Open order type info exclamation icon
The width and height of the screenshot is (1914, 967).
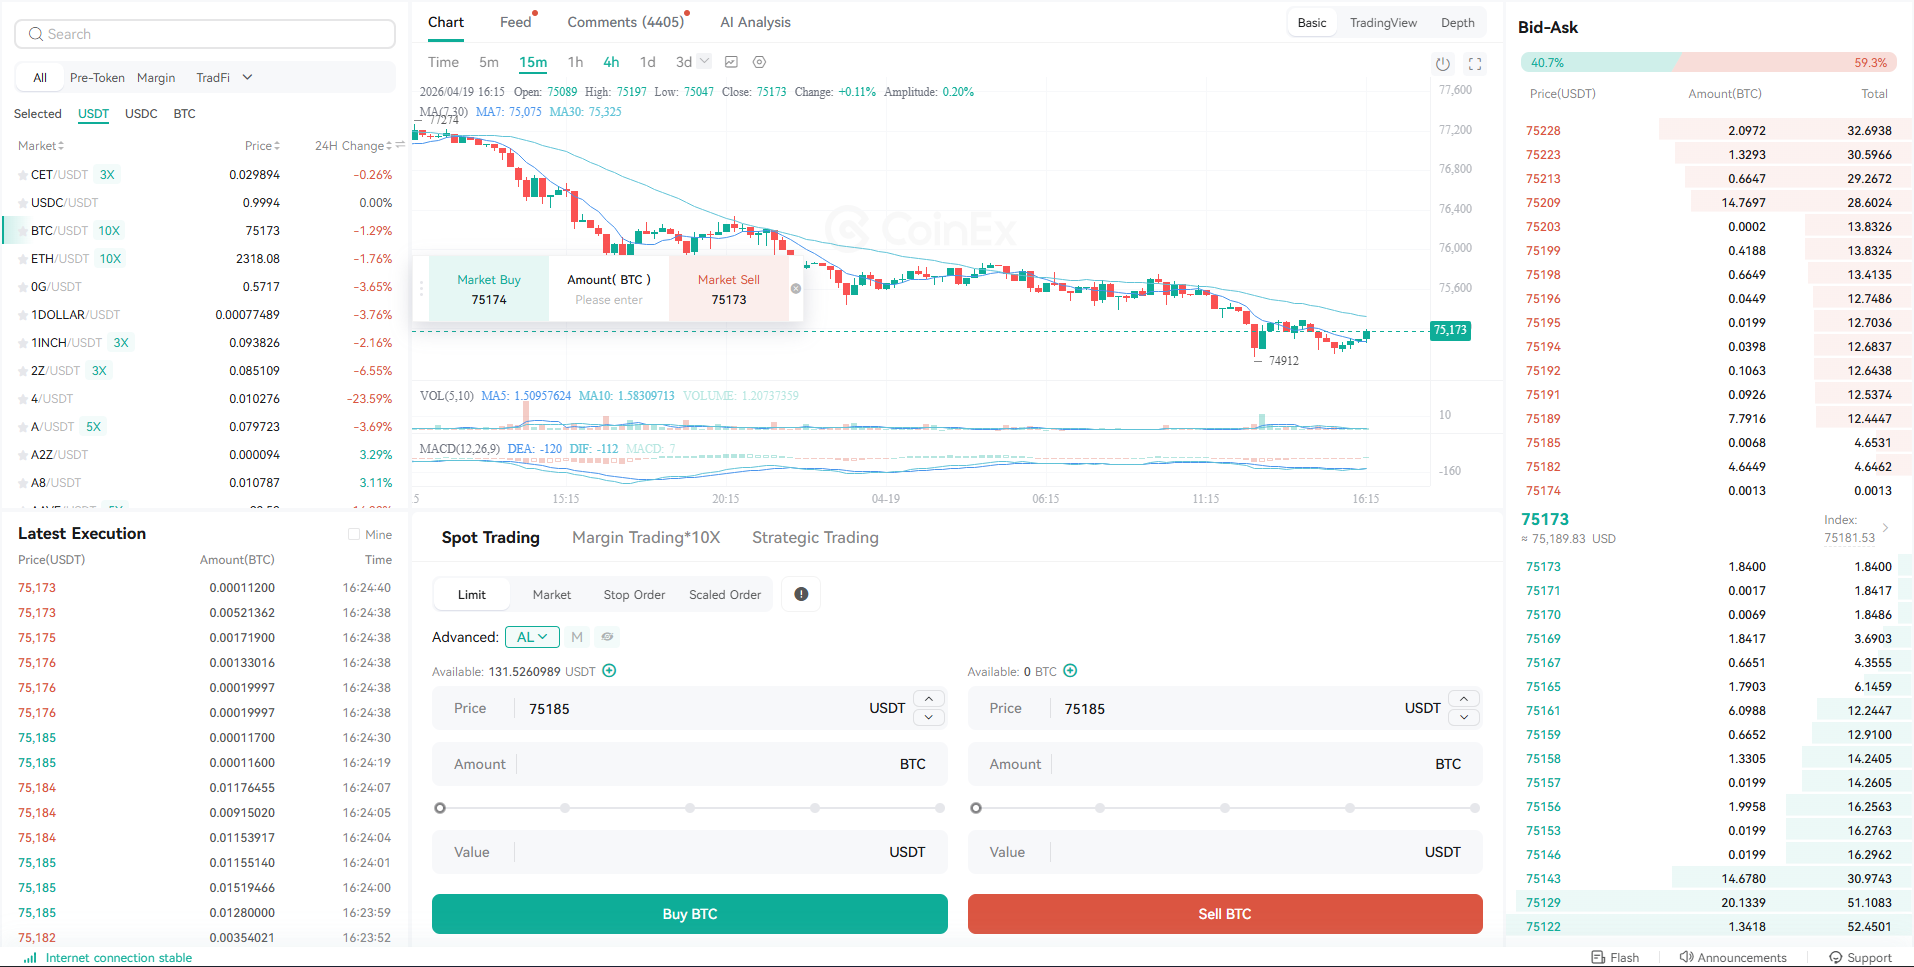[x=801, y=594]
